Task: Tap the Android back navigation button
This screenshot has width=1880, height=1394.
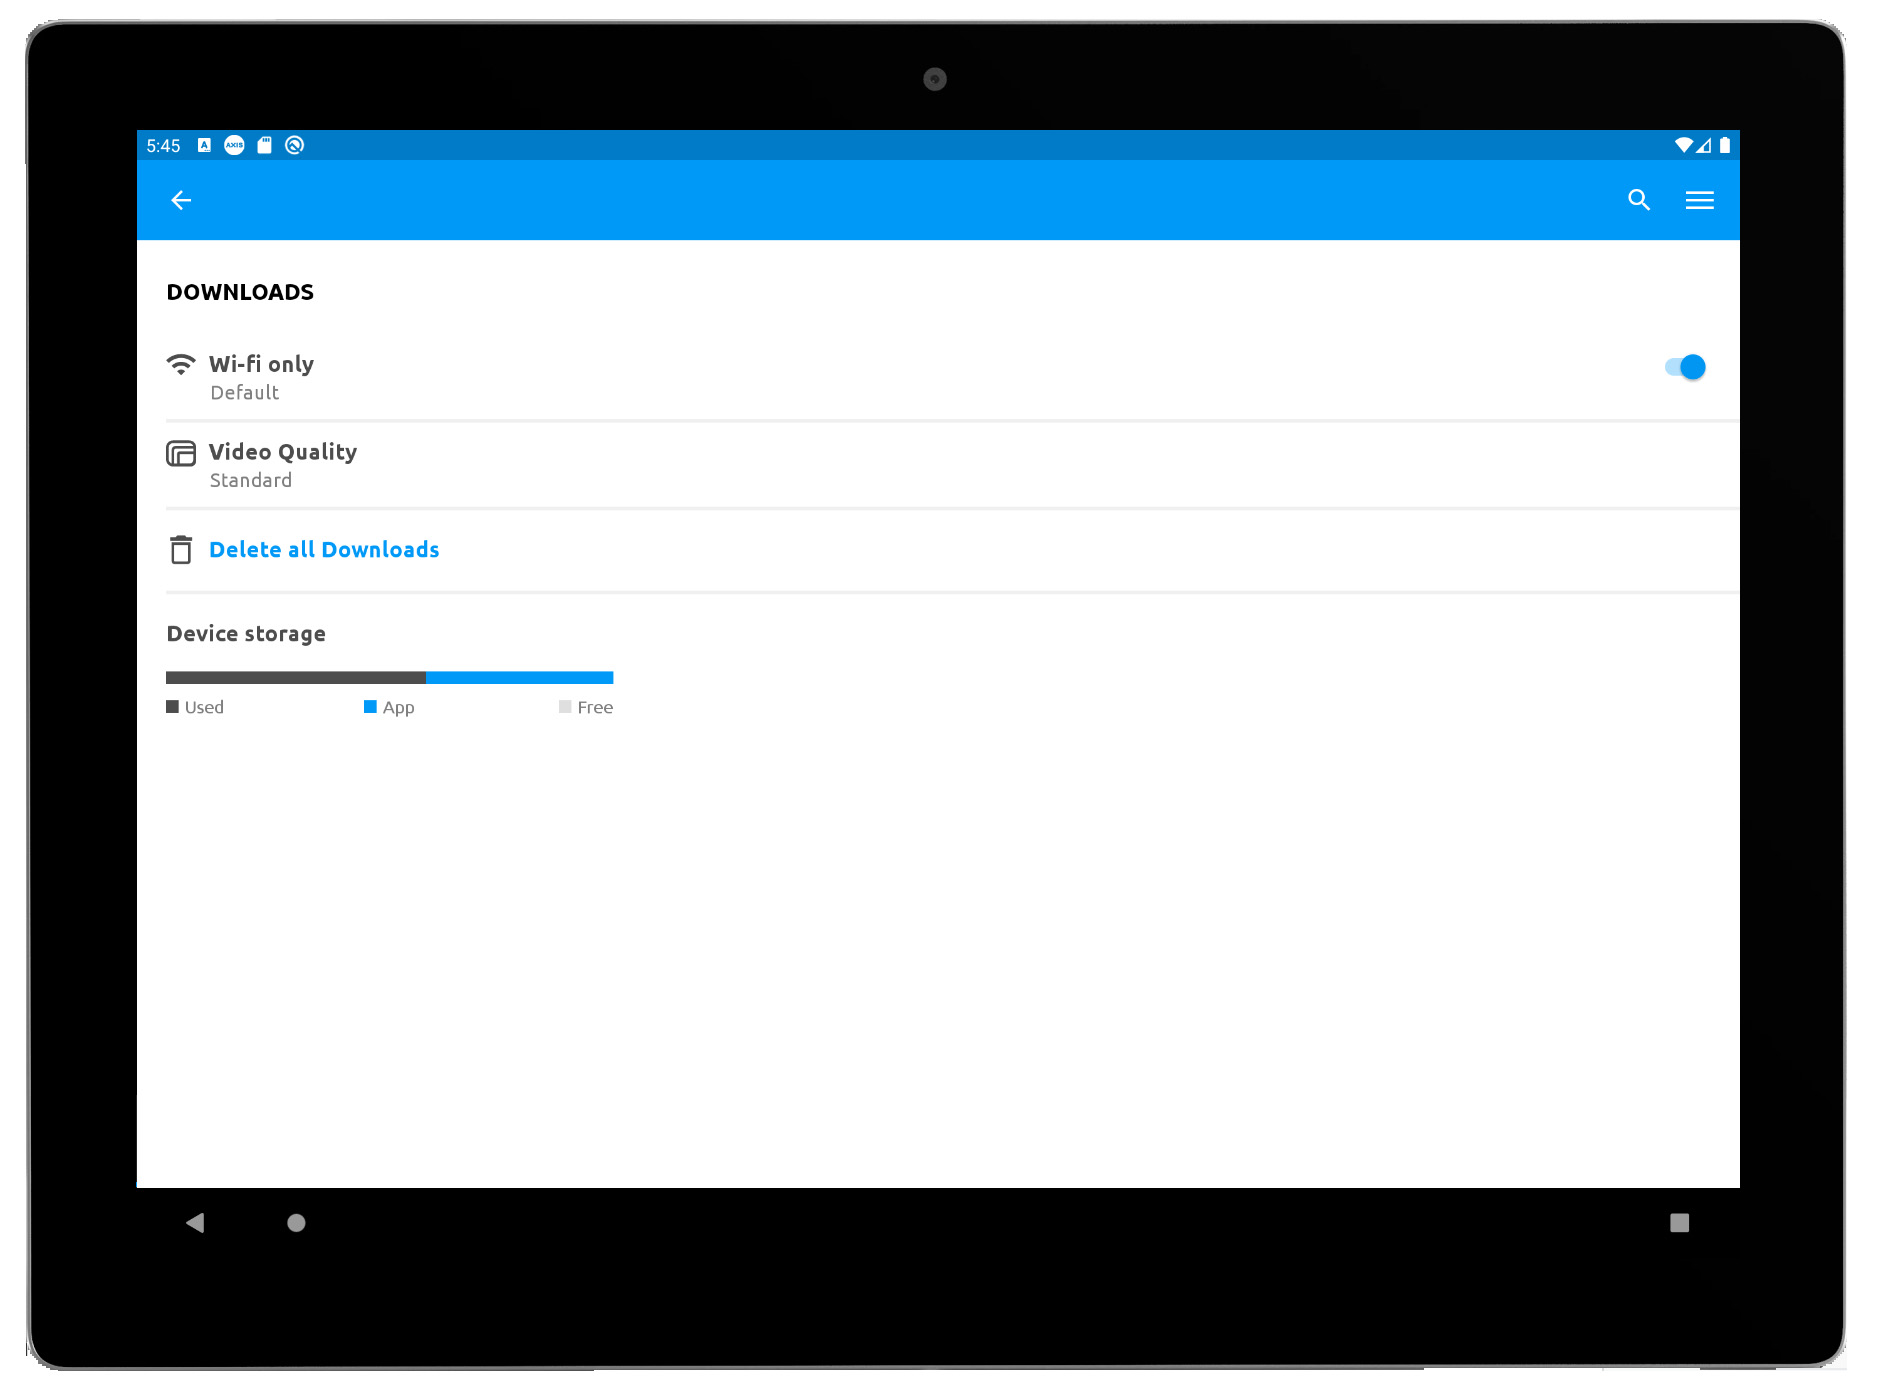Action: click(x=195, y=1223)
